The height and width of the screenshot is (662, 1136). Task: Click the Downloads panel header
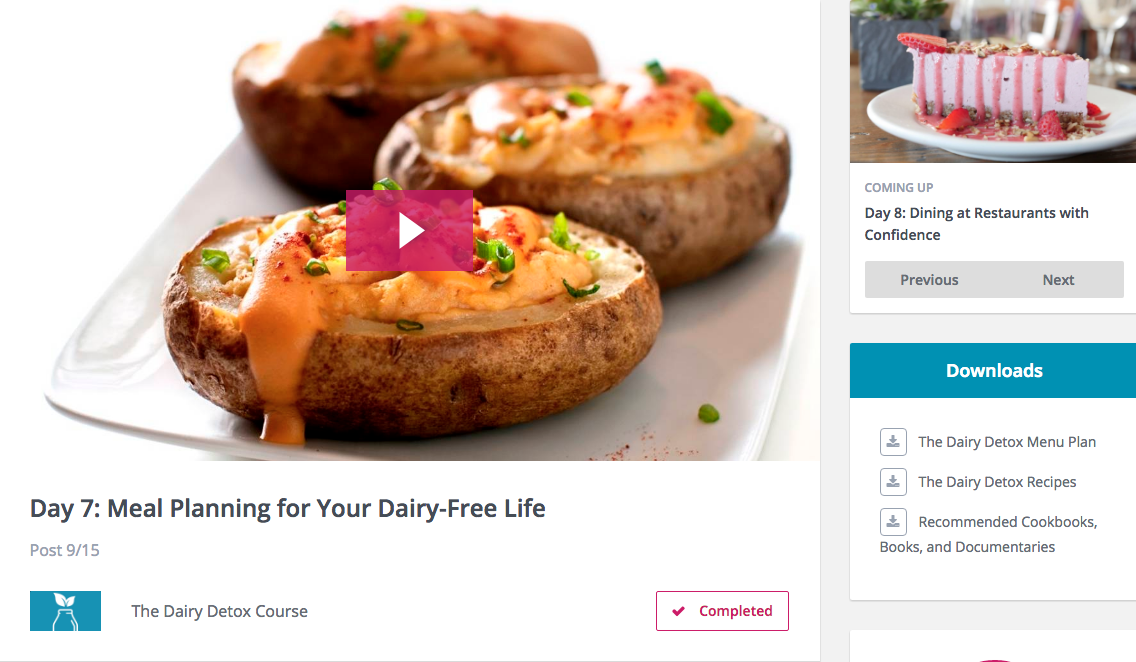click(x=993, y=370)
